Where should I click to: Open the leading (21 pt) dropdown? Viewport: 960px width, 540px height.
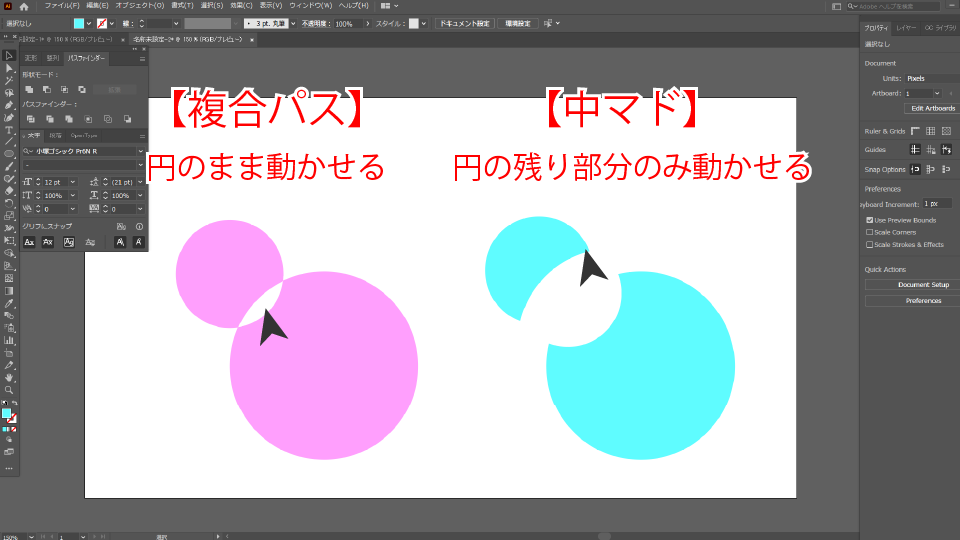[140, 182]
